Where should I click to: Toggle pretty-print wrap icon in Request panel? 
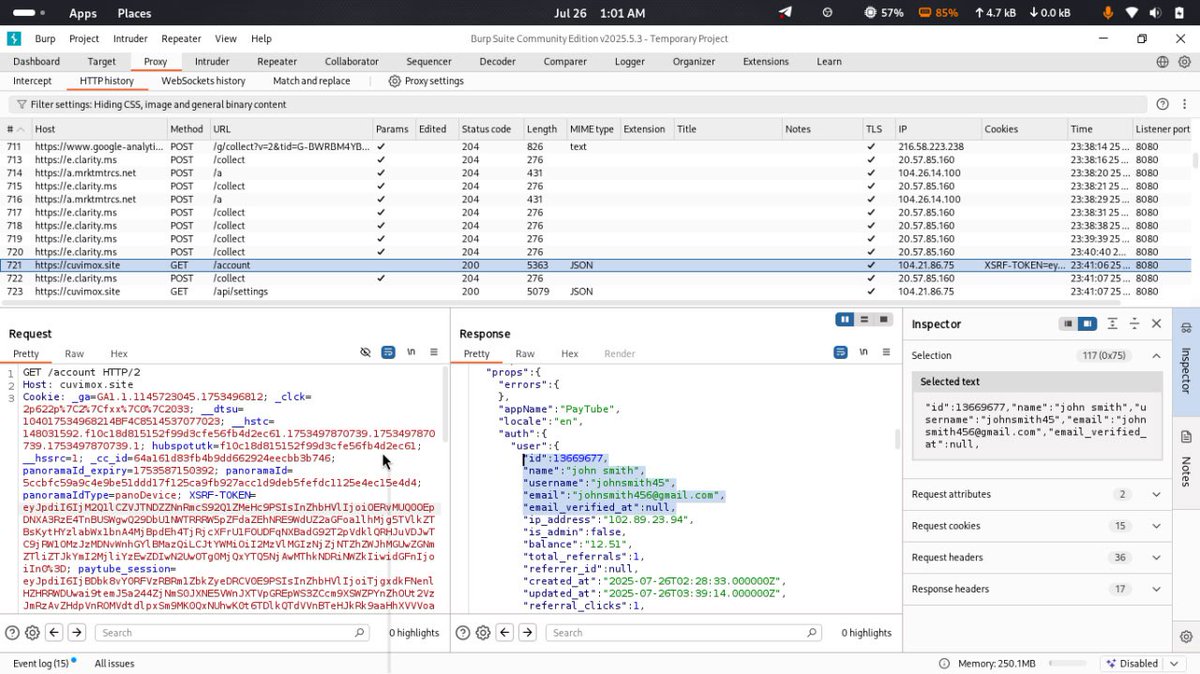click(x=388, y=353)
